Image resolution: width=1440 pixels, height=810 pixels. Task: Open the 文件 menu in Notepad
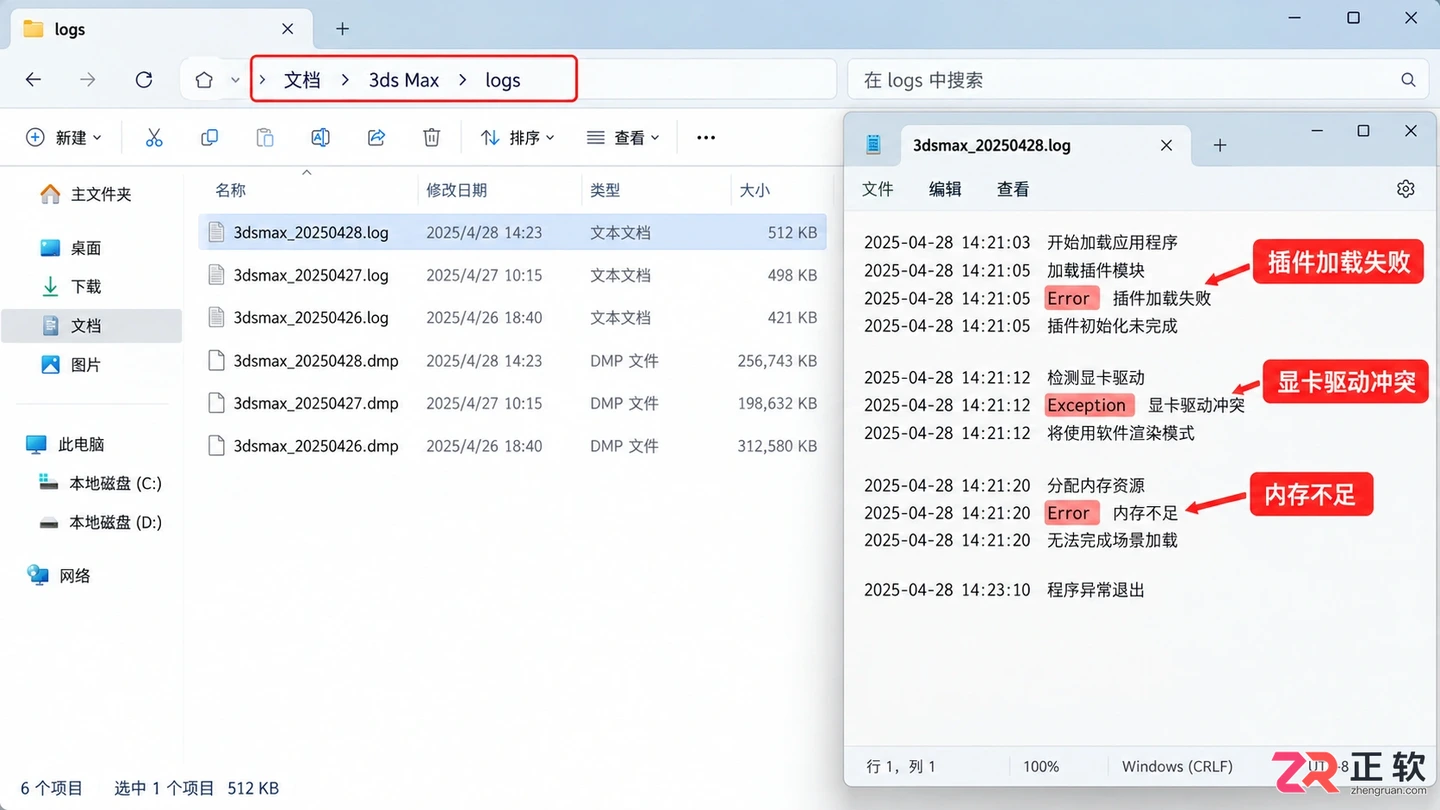tap(878, 189)
